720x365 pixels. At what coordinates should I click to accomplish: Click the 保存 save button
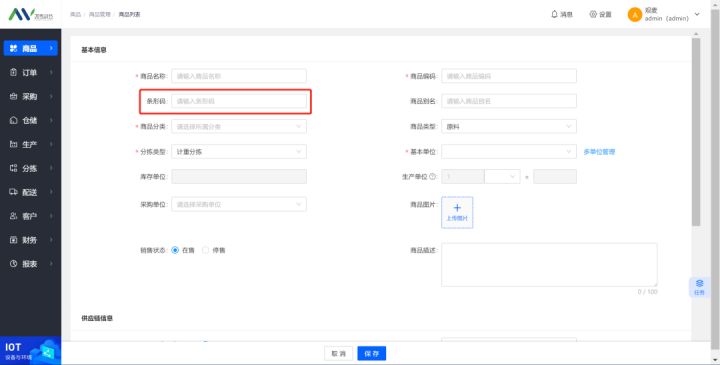tap(371, 354)
